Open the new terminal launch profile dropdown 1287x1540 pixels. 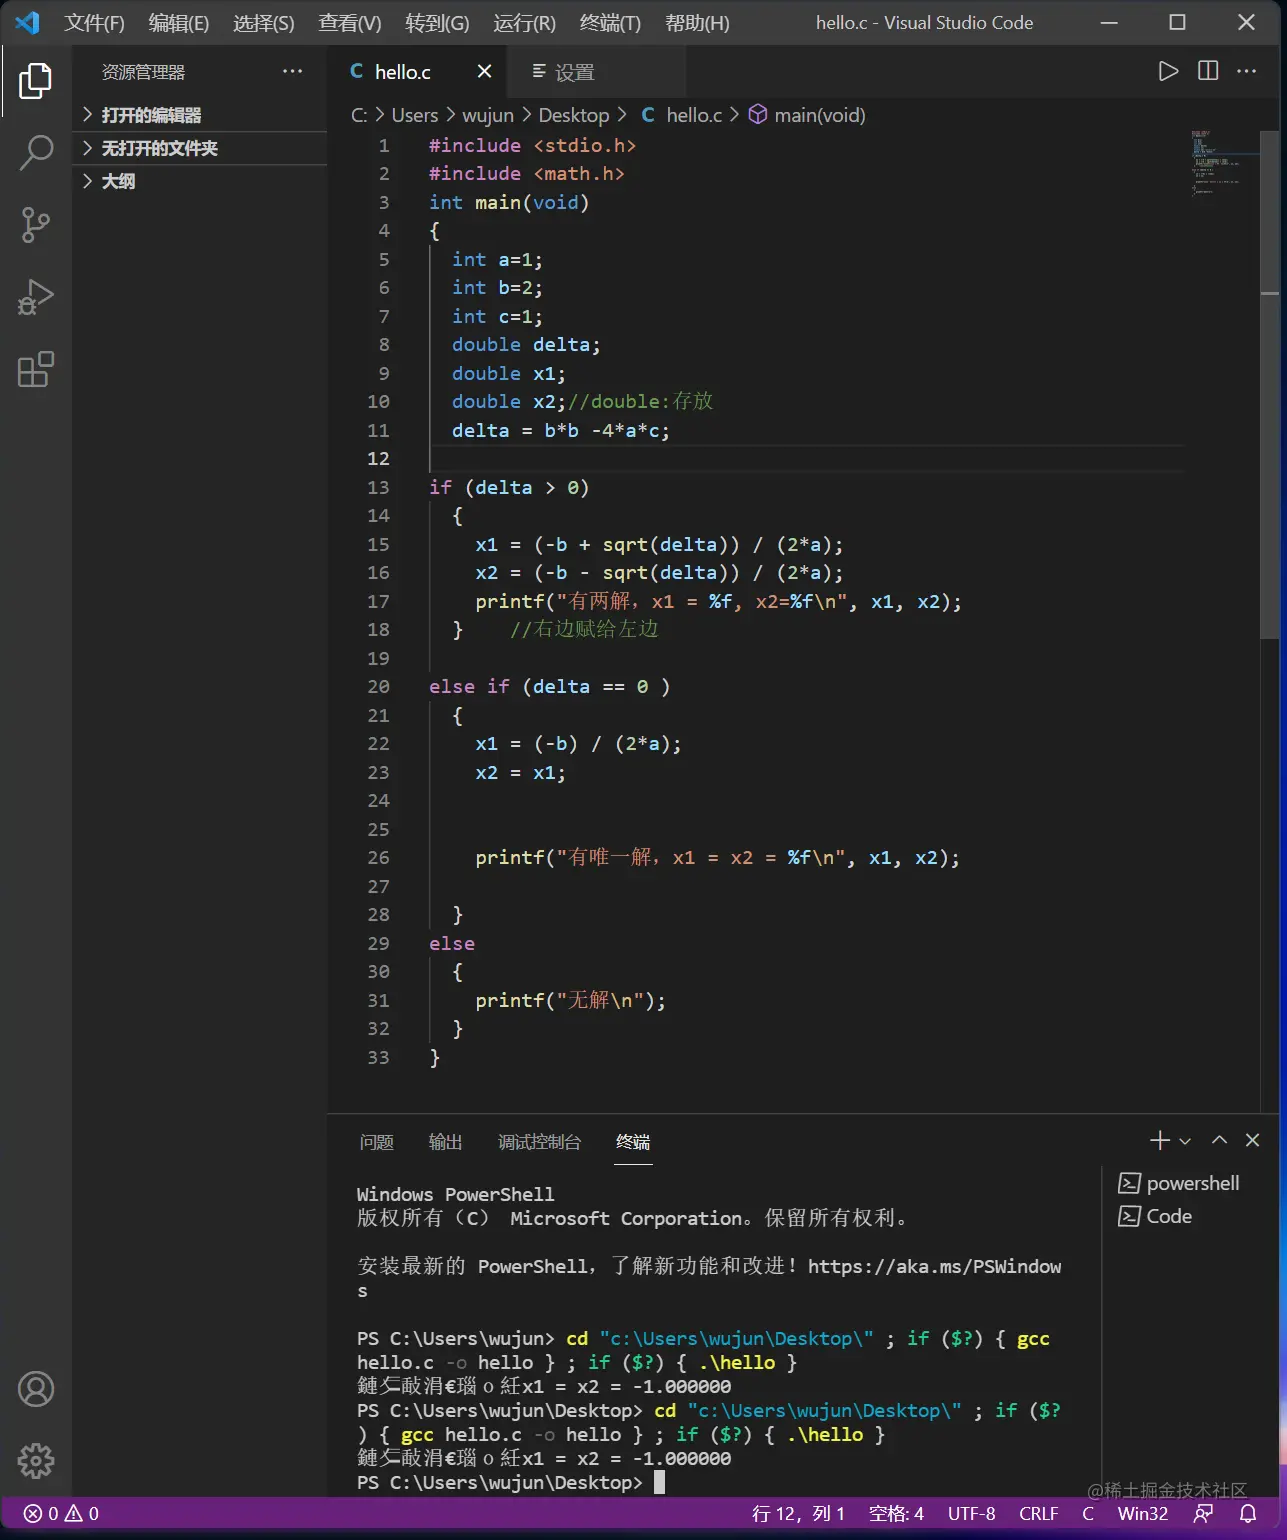click(1185, 1141)
